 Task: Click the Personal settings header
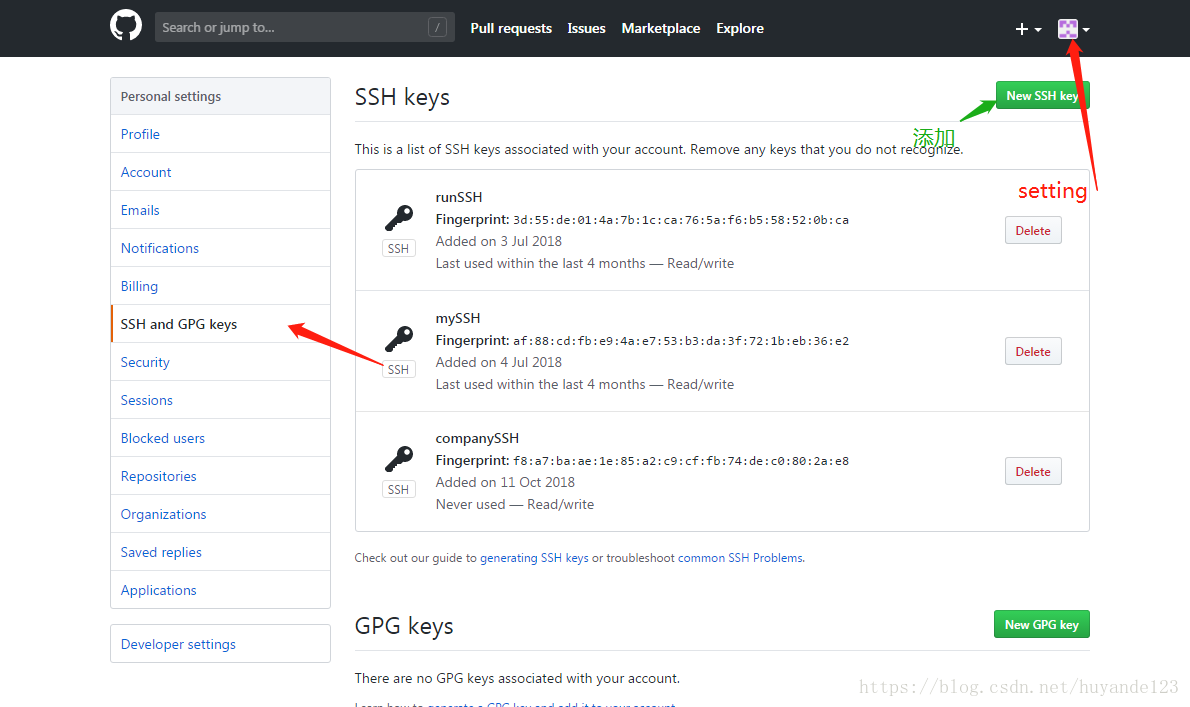click(x=220, y=96)
